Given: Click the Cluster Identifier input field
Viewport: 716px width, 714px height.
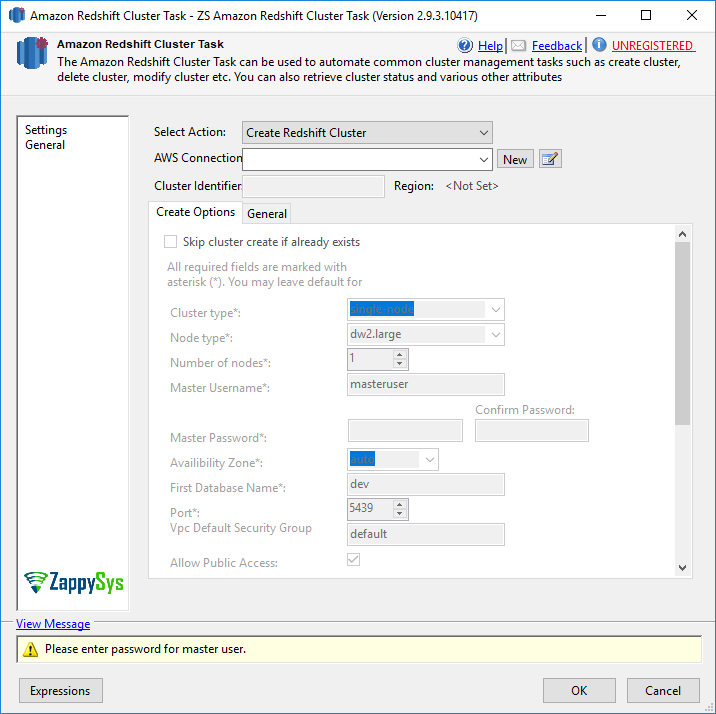Looking at the screenshot, I should pyautogui.click(x=313, y=186).
